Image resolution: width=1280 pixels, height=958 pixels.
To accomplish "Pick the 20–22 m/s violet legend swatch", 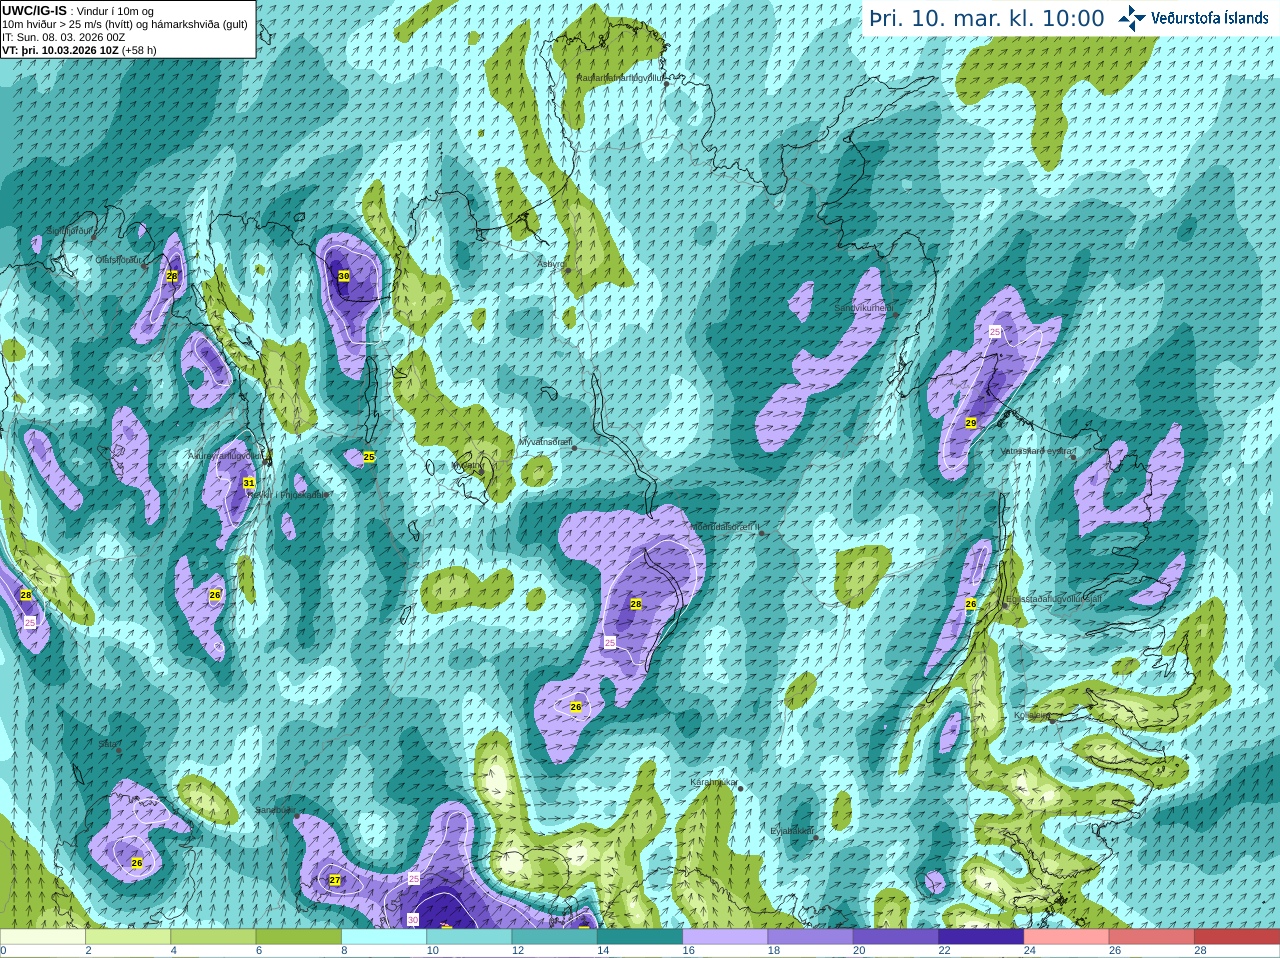I will click(896, 937).
